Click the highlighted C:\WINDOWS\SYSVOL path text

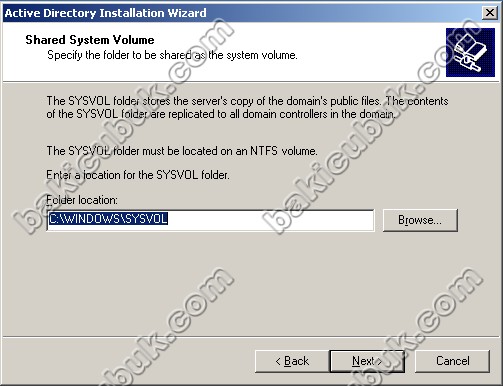tap(108, 219)
